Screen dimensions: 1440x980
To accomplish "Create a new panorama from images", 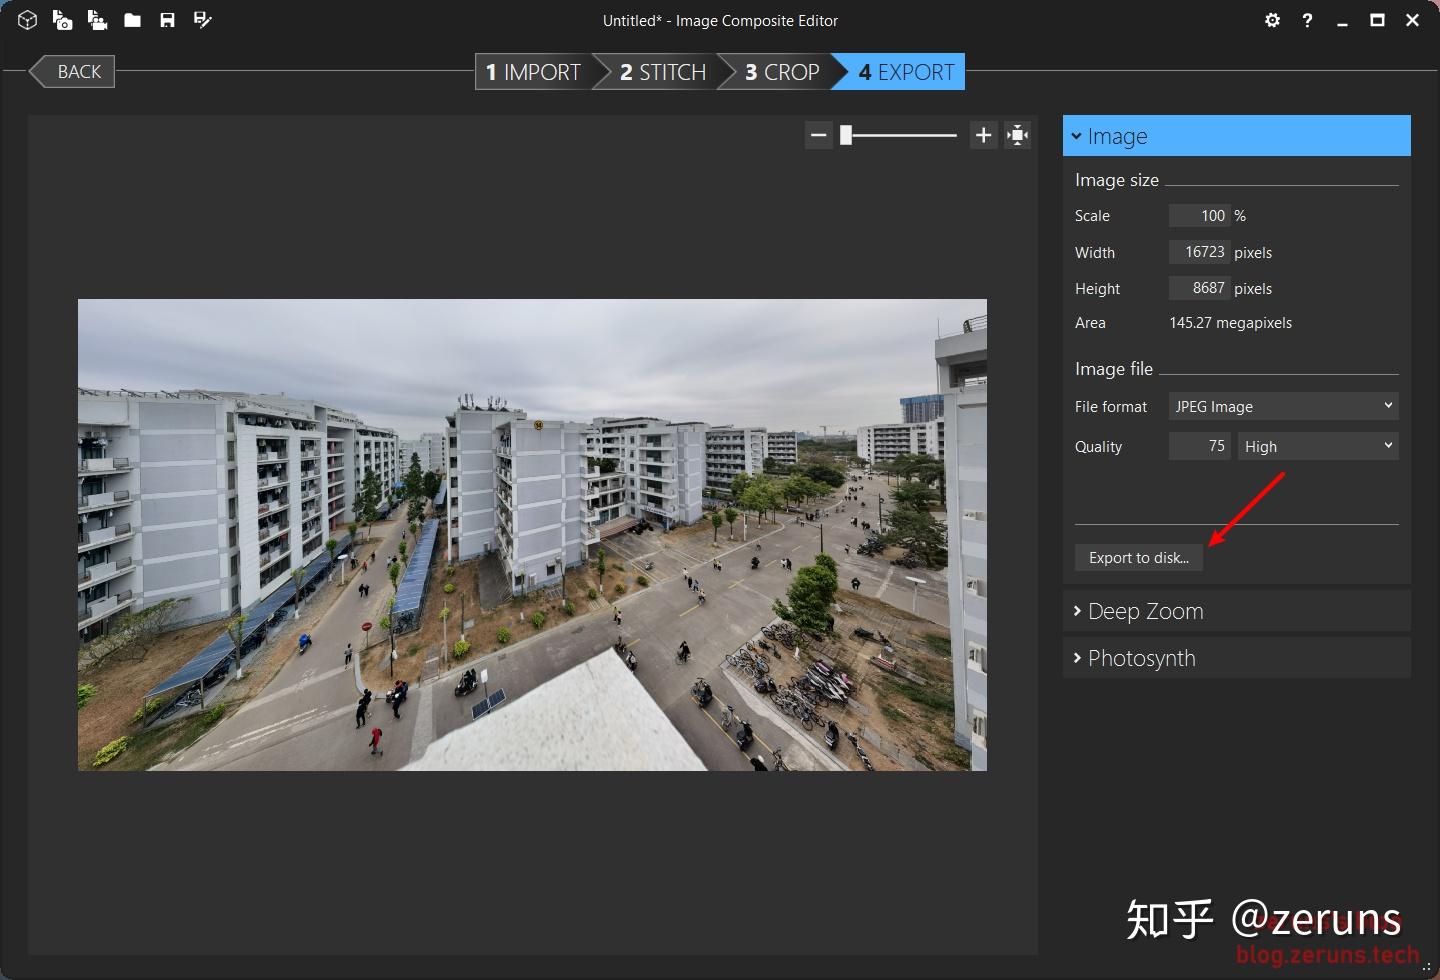I will tap(62, 20).
